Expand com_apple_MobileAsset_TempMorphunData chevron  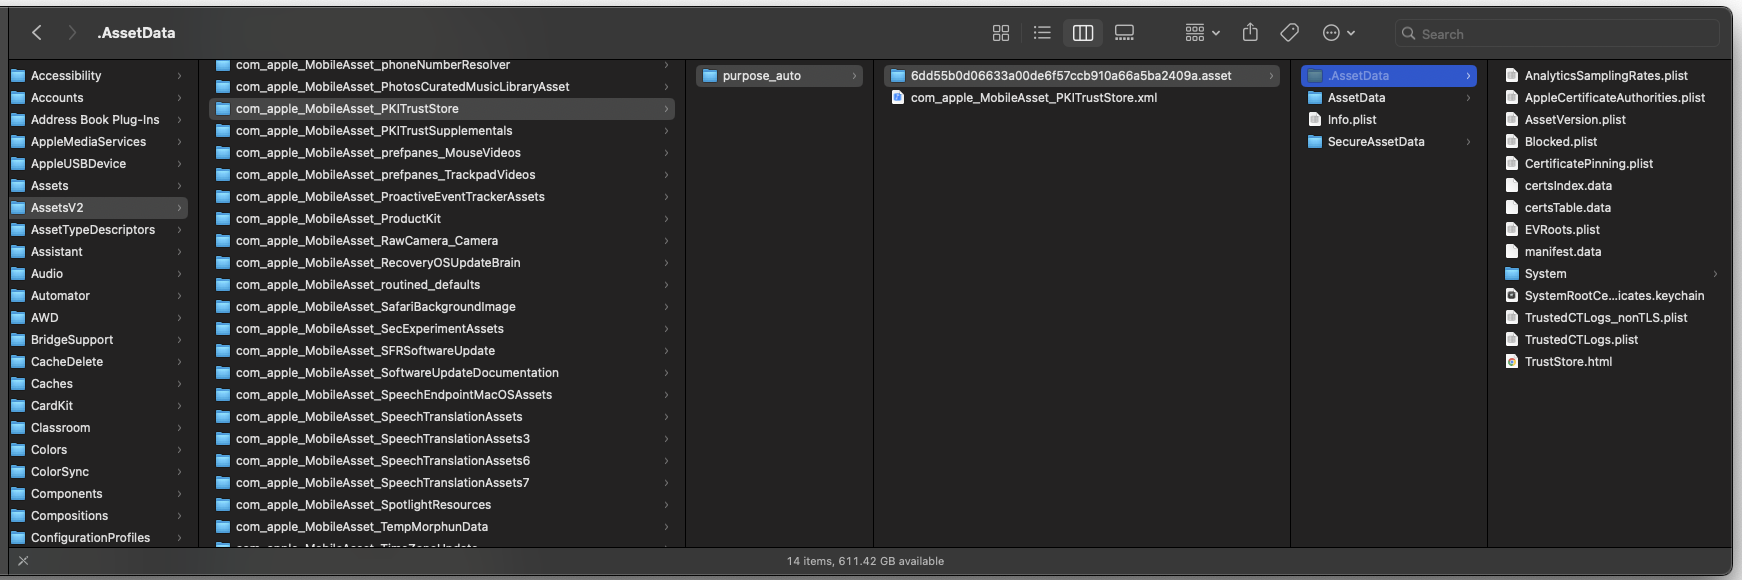(667, 527)
